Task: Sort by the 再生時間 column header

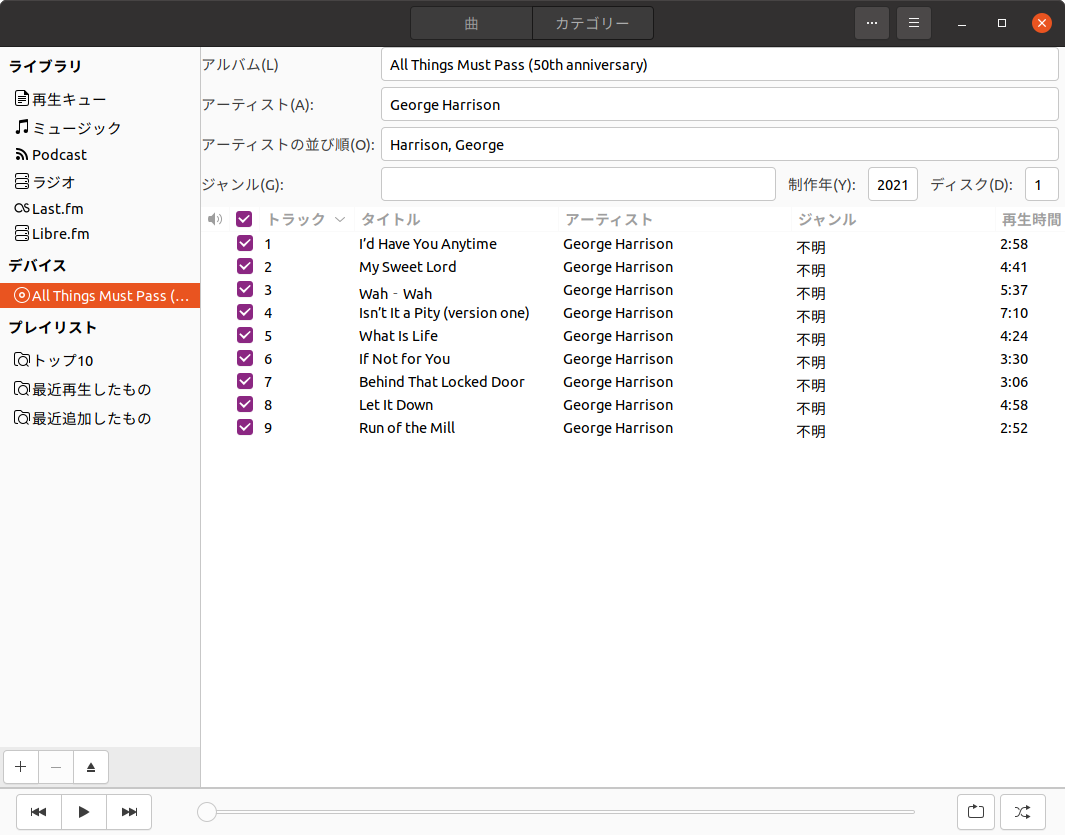Action: click(x=1030, y=219)
